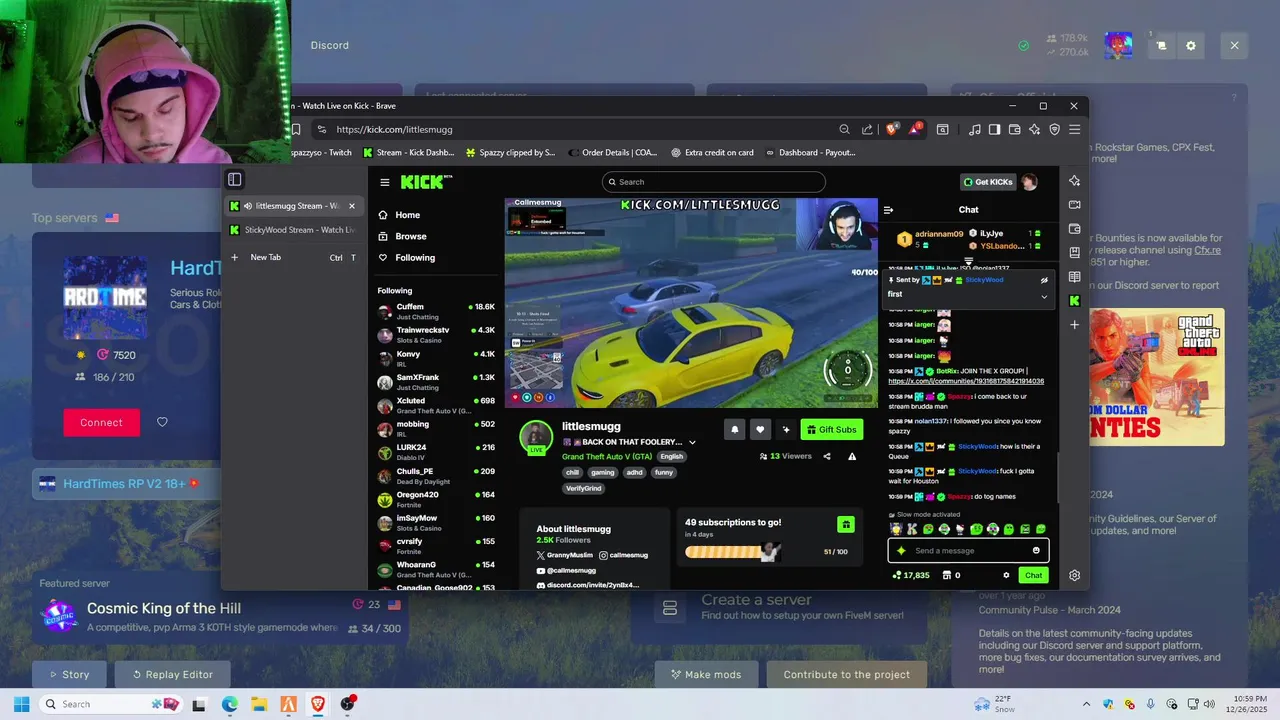Click gift icon in subscriptions goal card

pos(846,524)
